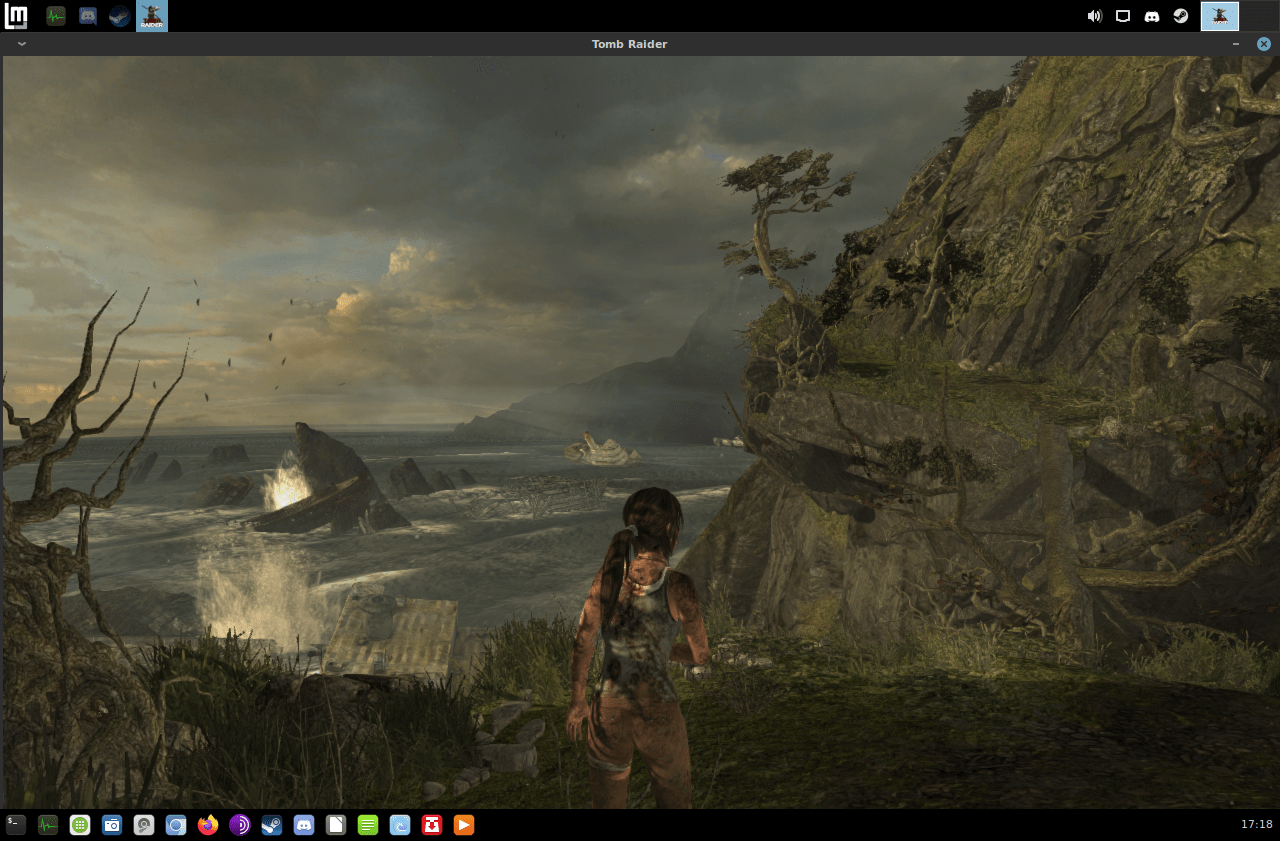The width and height of the screenshot is (1280, 841).
Task: Switch to Discord window in top panel list
Action: point(88,16)
